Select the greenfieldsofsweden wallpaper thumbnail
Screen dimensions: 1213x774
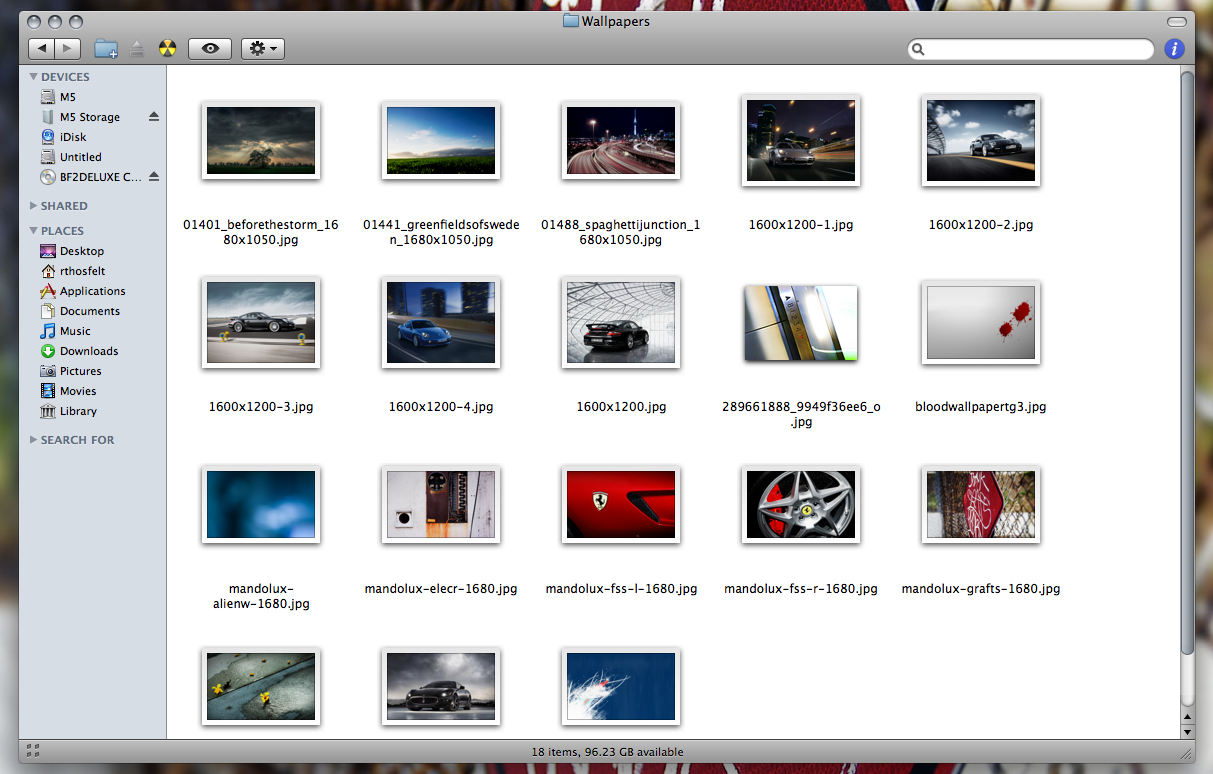coord(441,140)
